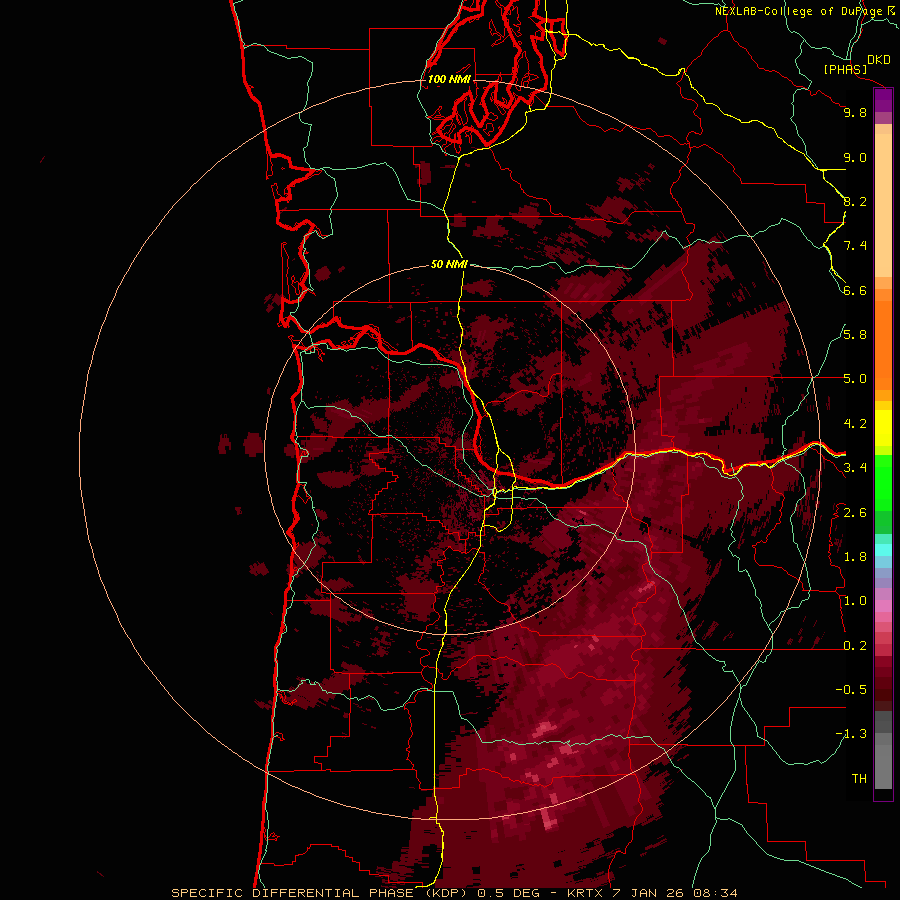Click the 7.4 value on the legend
Screen dimensions: 900x900
pyautogui.click(x=855, y=246)
